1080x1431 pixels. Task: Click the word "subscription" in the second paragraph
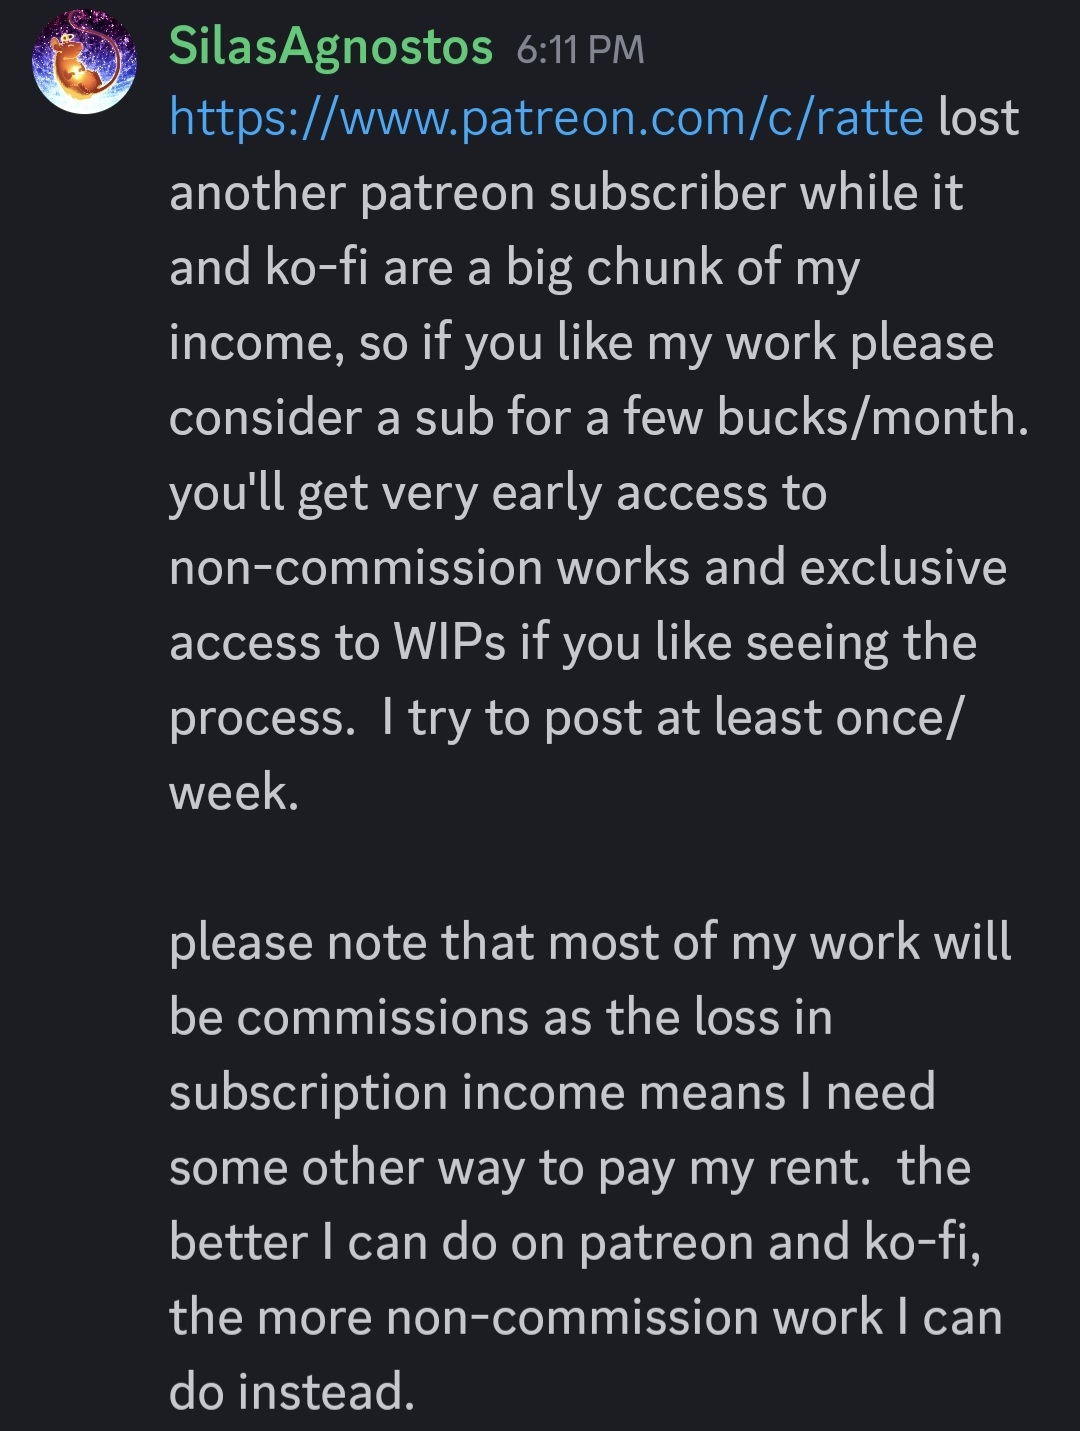click(308, 1093)
